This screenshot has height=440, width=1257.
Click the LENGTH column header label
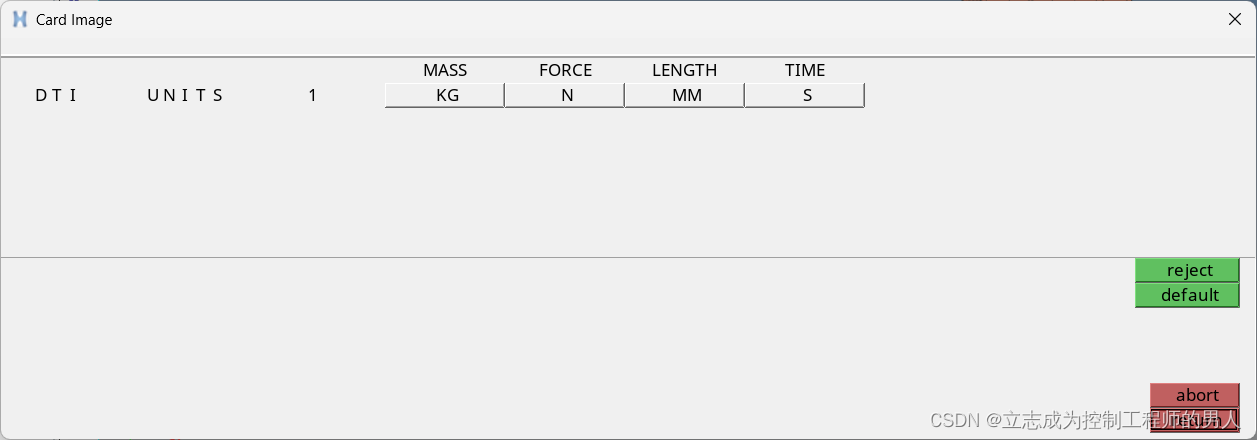coord(685,70)
